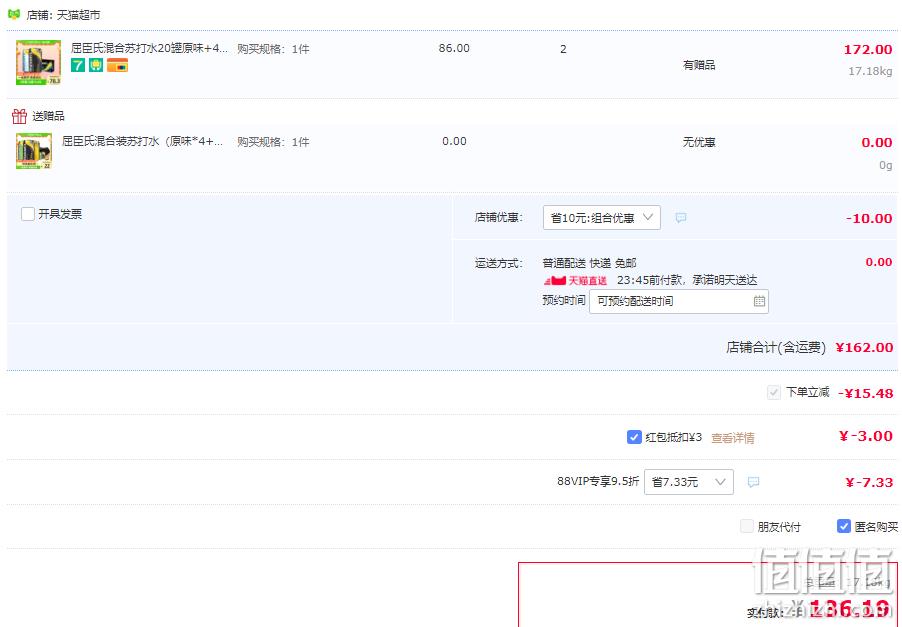The height and width of the screenshot is (627, 902).
Task: Click the -¥15.48 order discount amount
Action: pos(865,393)
